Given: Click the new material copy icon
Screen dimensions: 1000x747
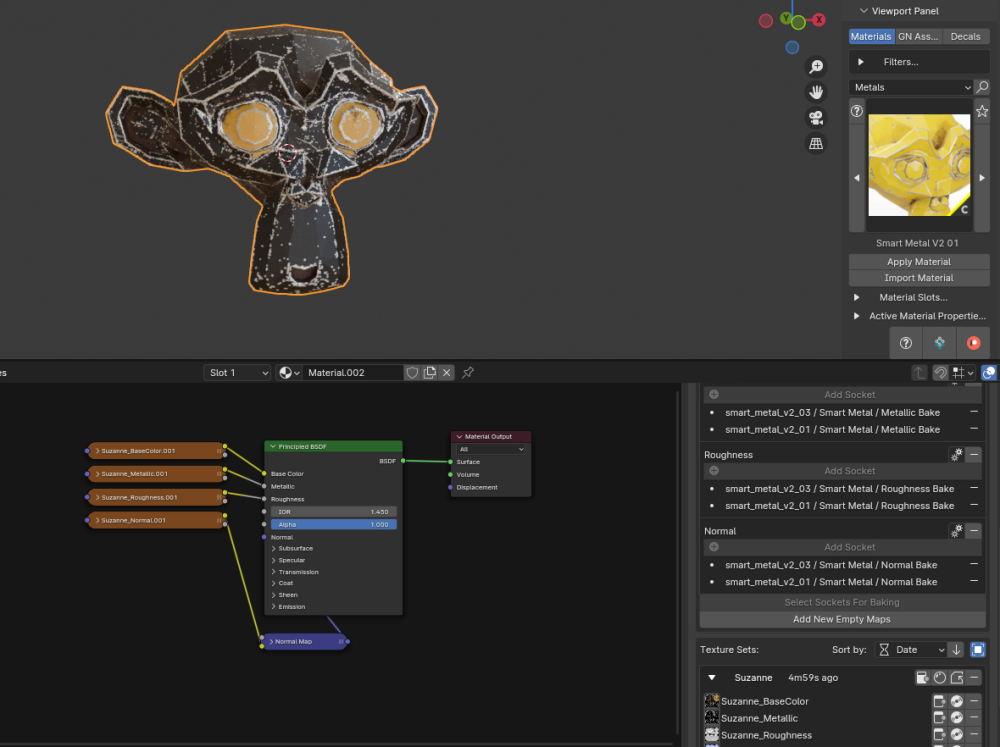Looking at the screenshot, I should pos(429,373).
